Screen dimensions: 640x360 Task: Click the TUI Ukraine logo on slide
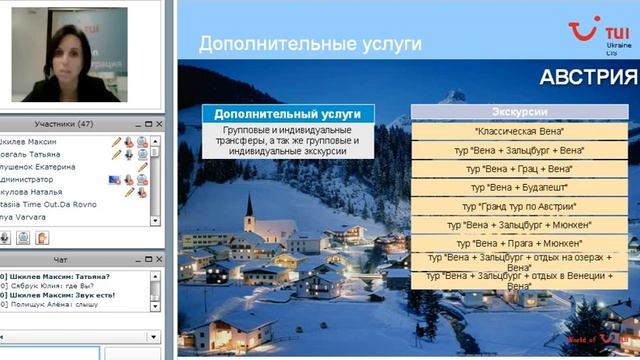(600, 36)
